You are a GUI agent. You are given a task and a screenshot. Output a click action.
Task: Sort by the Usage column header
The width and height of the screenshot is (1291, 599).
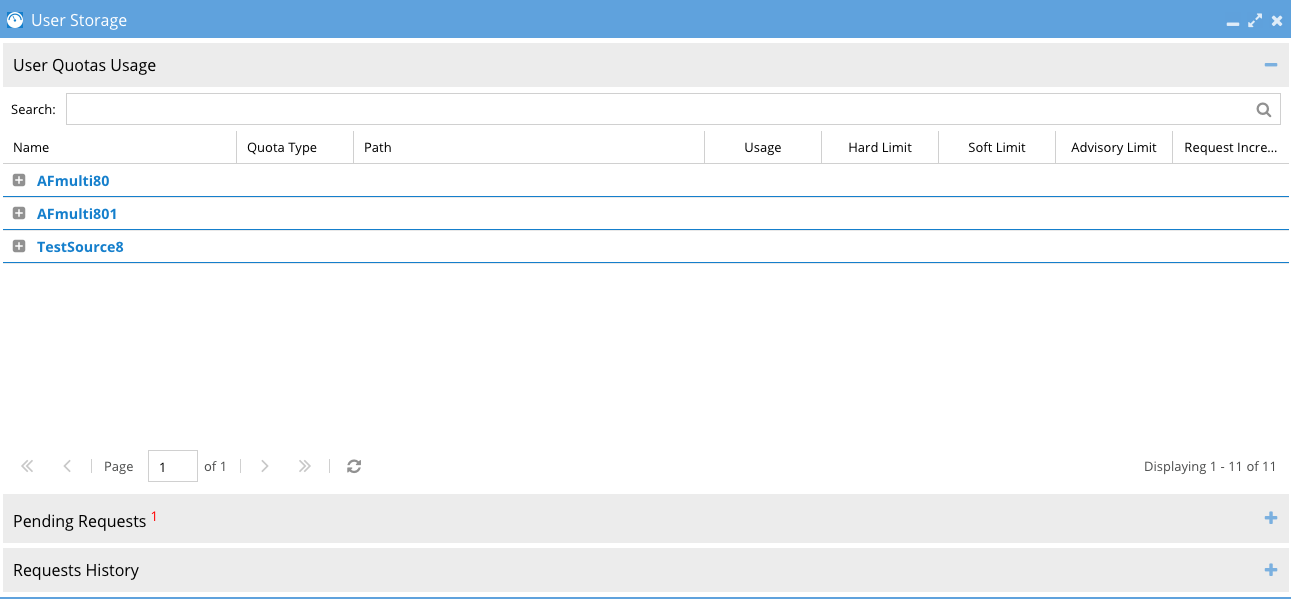point(763,147)
